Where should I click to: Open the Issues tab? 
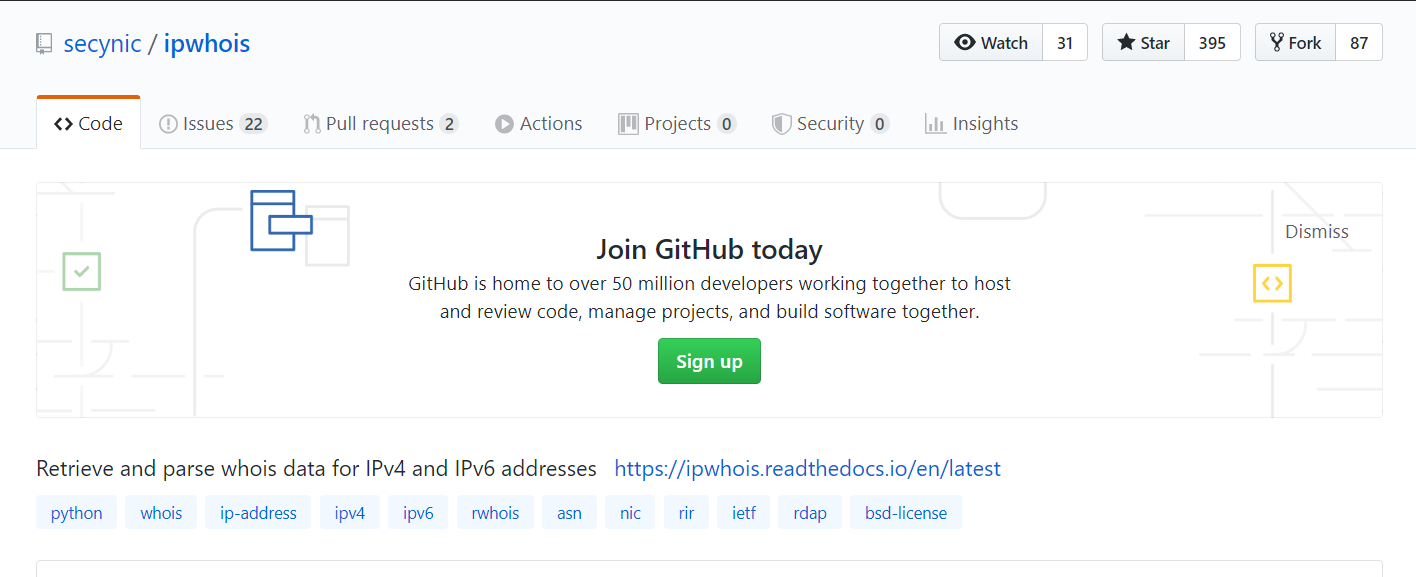213,124
